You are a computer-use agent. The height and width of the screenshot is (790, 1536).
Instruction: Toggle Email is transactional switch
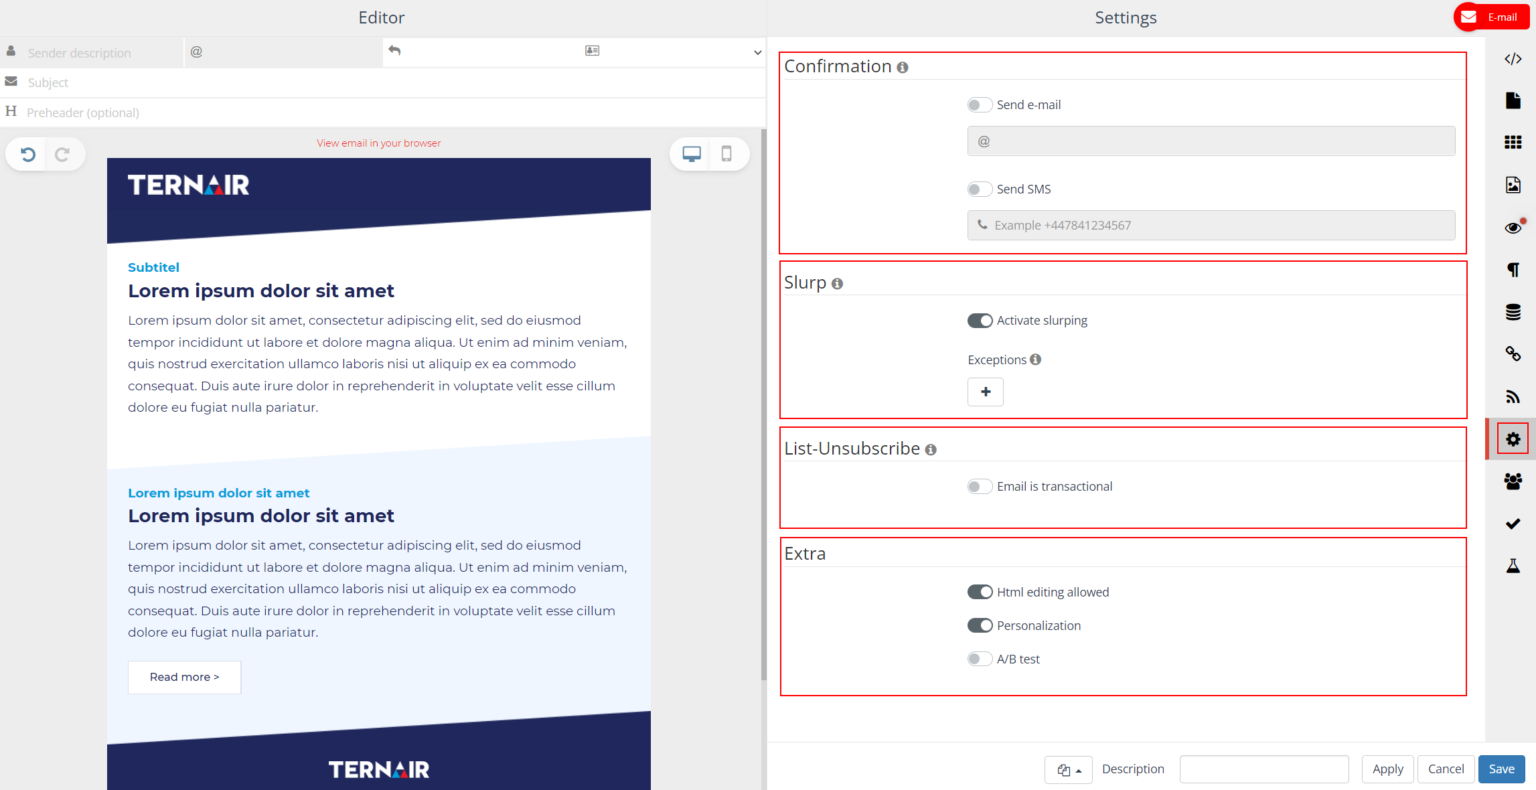pos(980,487)
